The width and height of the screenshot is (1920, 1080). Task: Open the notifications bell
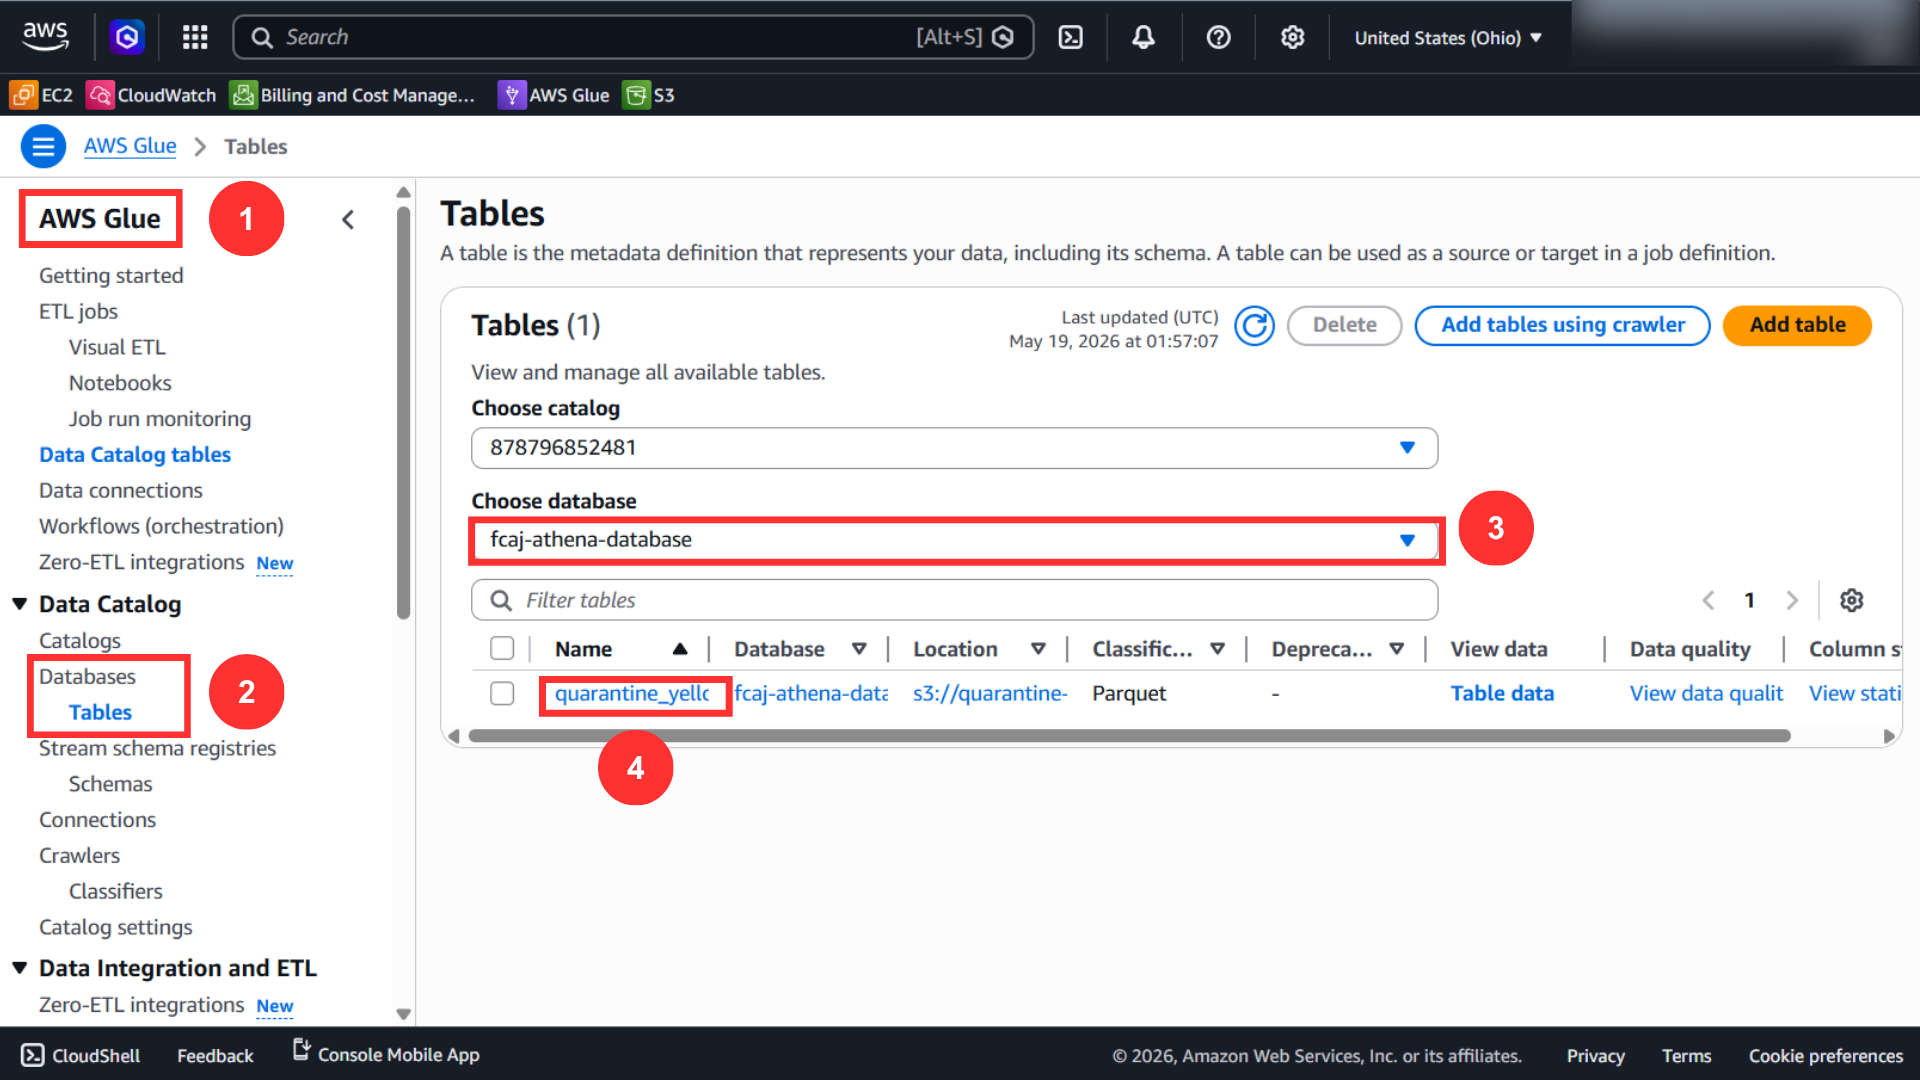[x=1143, y=38]
